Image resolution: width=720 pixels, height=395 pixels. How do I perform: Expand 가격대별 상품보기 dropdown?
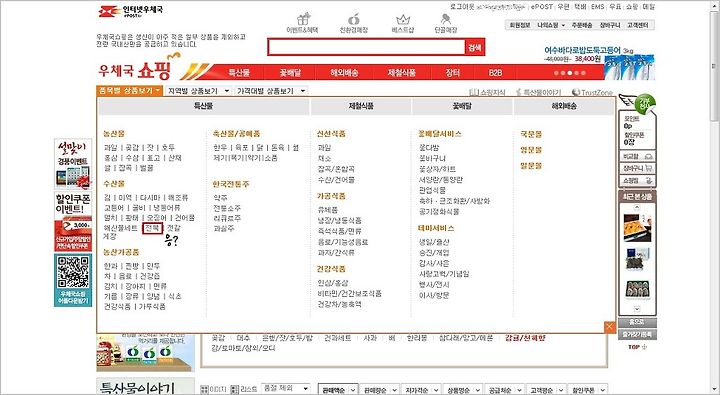point(270,91)
